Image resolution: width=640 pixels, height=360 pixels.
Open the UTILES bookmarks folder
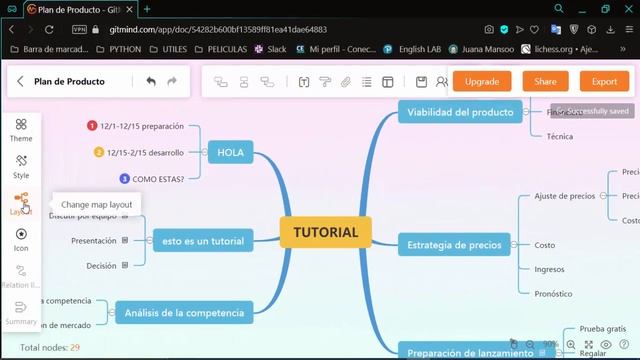pos(168,49)
